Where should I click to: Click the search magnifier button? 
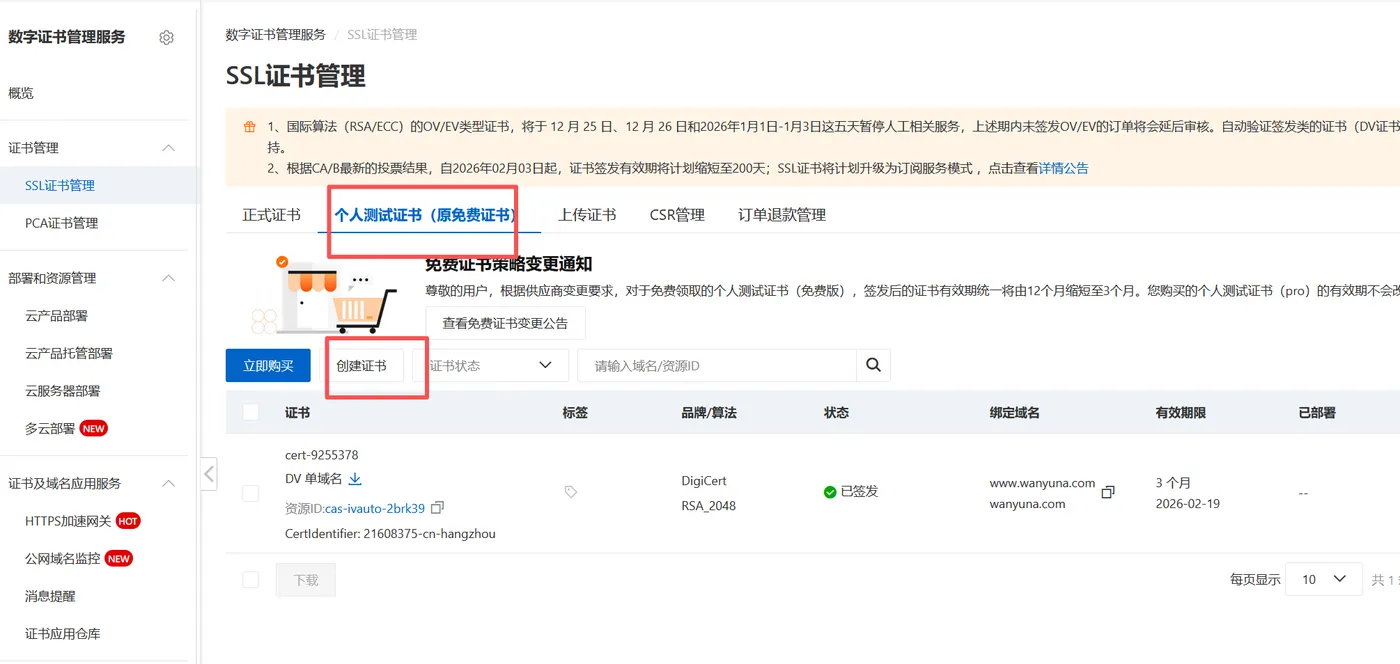click(x=873, y=365)
